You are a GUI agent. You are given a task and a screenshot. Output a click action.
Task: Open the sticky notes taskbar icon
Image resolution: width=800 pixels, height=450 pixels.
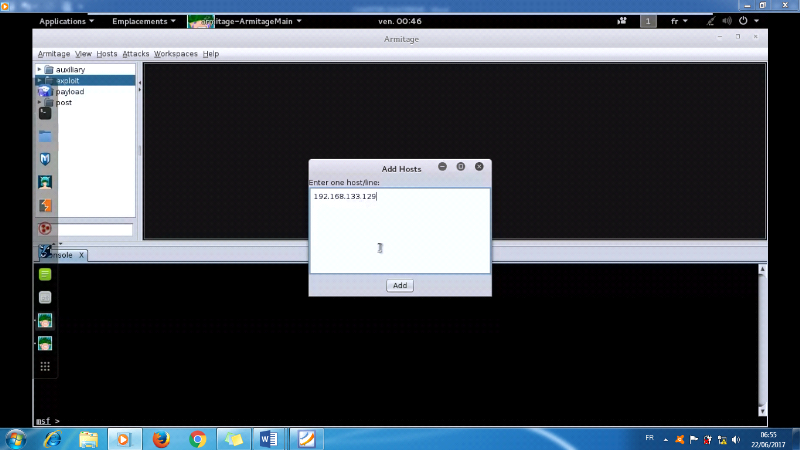234,439
